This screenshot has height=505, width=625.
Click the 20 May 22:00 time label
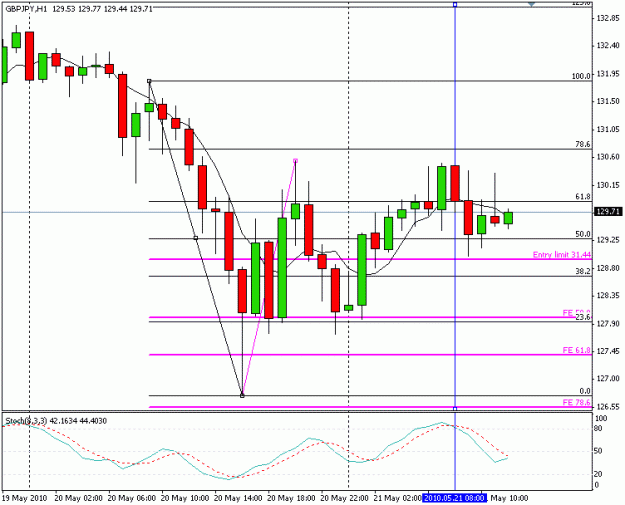click(345, 498)
